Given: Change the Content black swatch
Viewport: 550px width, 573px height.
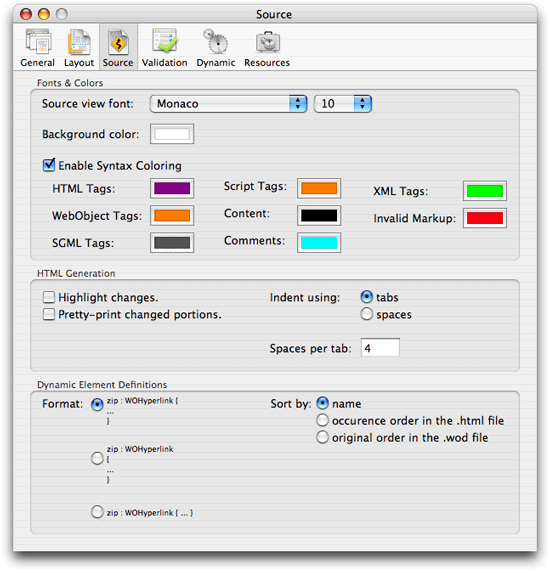Looking at the screenshot, I should pyautogui.click(x=319, y=216).
